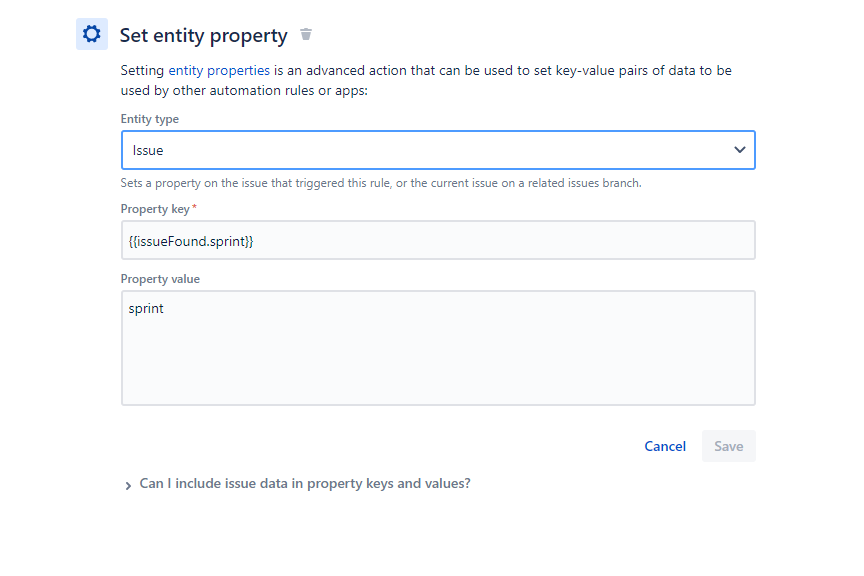This screenshot has width=864, height=576.
Task: Cancel the entity property changes
Action: (x=665, y=446)
